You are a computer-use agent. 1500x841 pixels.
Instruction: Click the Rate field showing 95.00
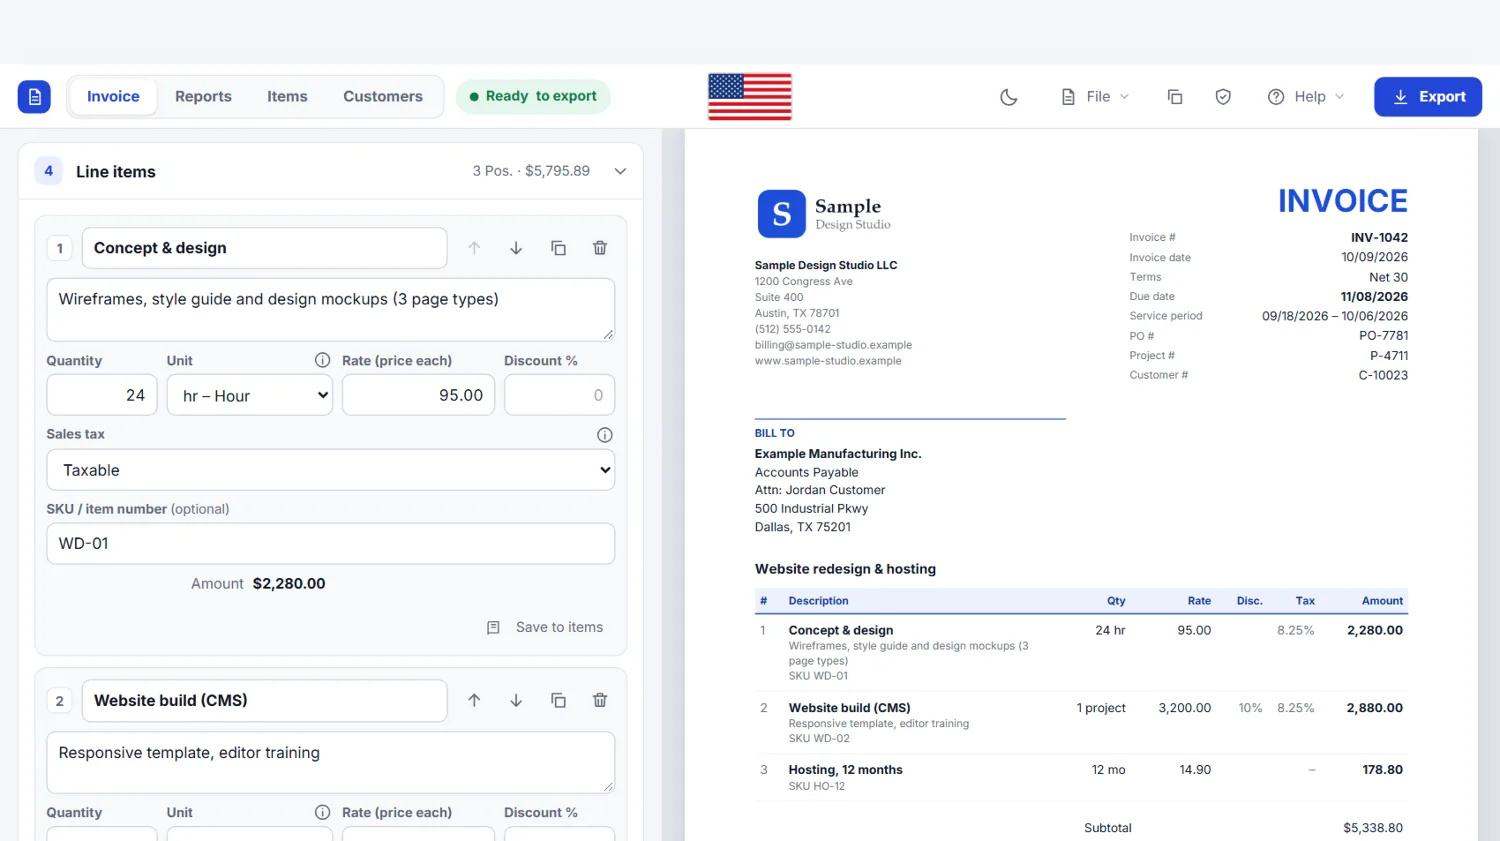[418, 395]
